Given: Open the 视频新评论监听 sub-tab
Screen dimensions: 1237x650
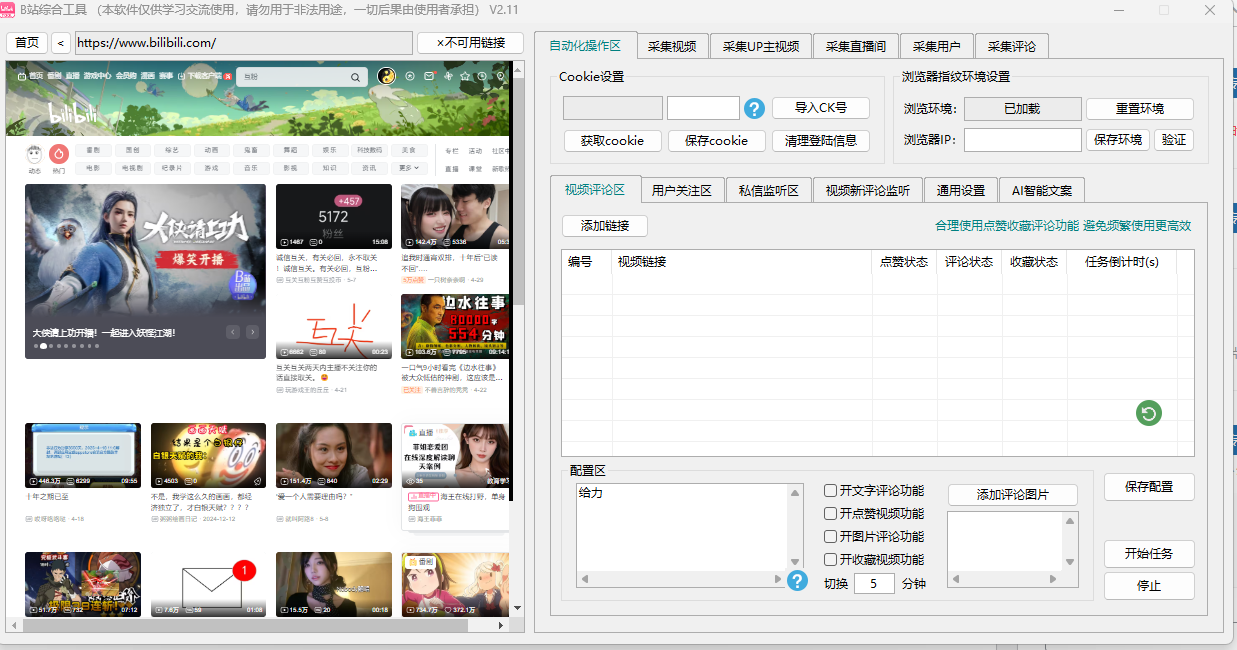Looking at the screenshot, I should coord(868,190).
